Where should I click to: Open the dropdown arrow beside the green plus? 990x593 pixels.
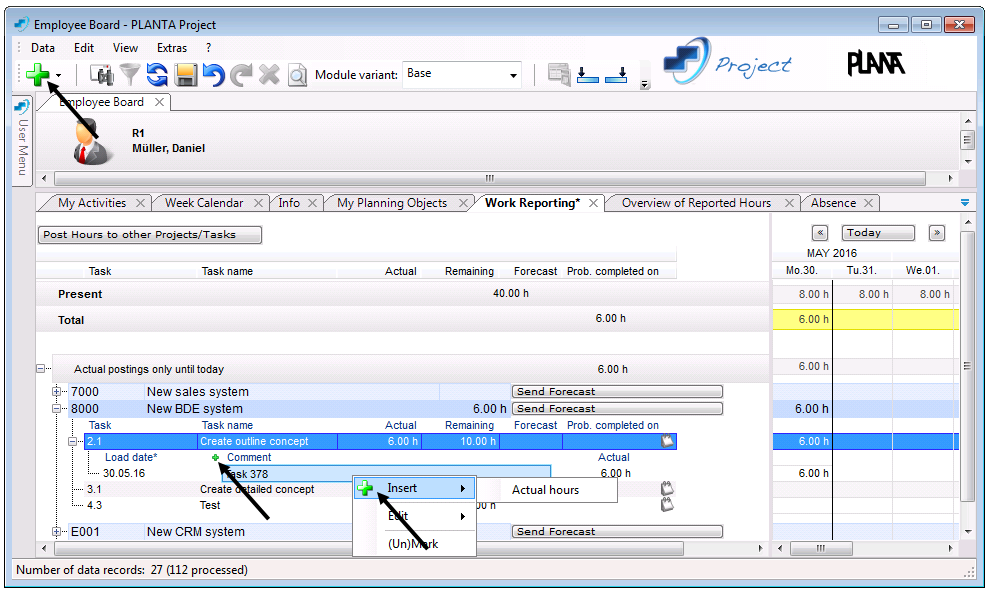[59, 75]
